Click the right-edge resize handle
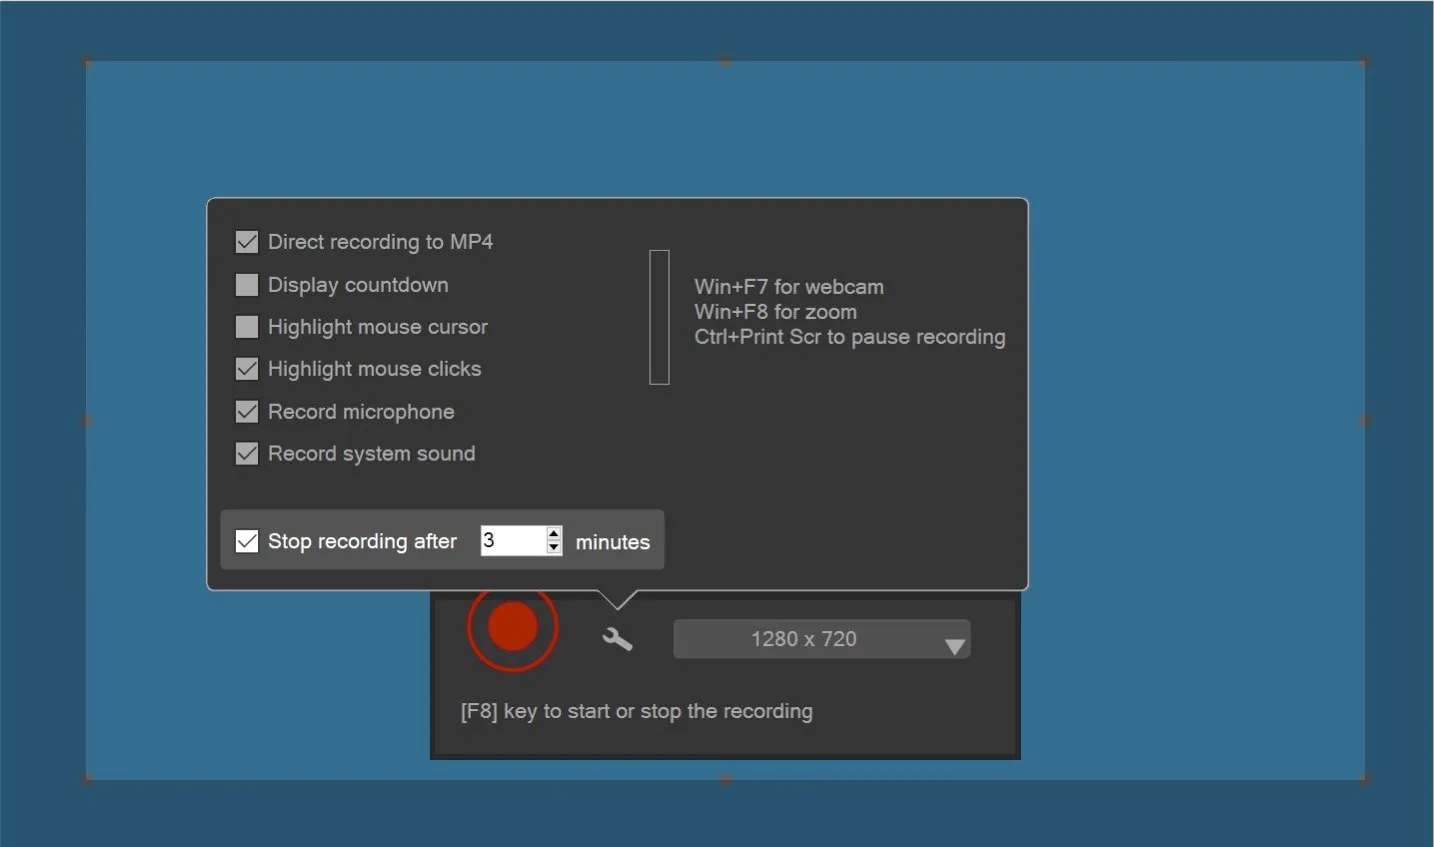Screen dimensions: 1434x847 [x=1362, y=421]
